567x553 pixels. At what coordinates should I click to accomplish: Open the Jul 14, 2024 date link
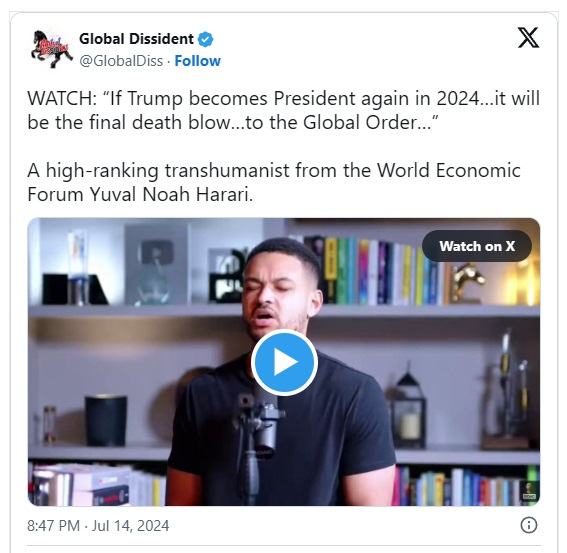pos(130,526)
